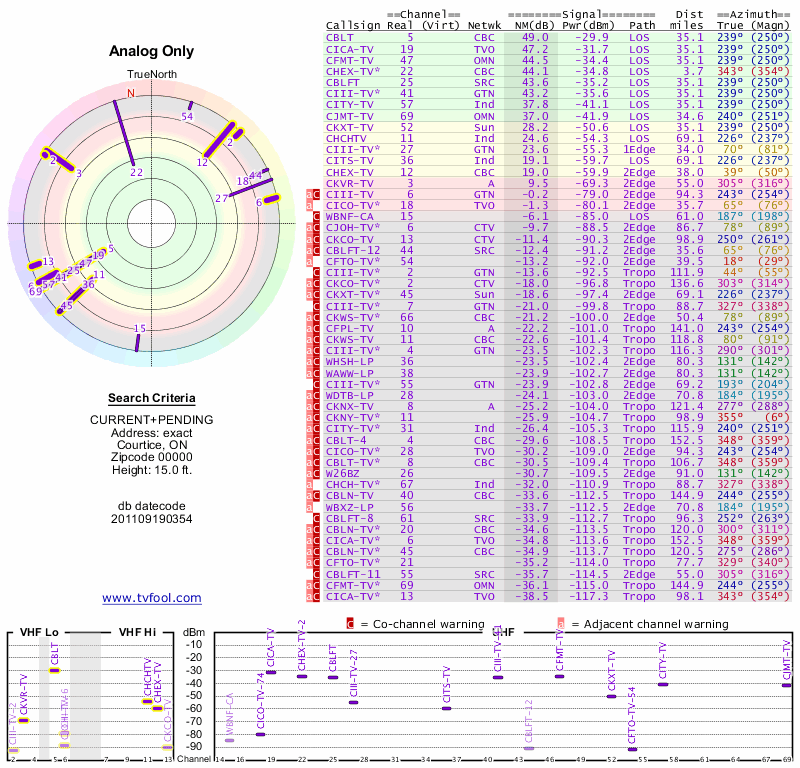Select the CBLFT callsign on channel 25
The height and width of the screenshot is (768, 800).
click(x=343, y=82)
